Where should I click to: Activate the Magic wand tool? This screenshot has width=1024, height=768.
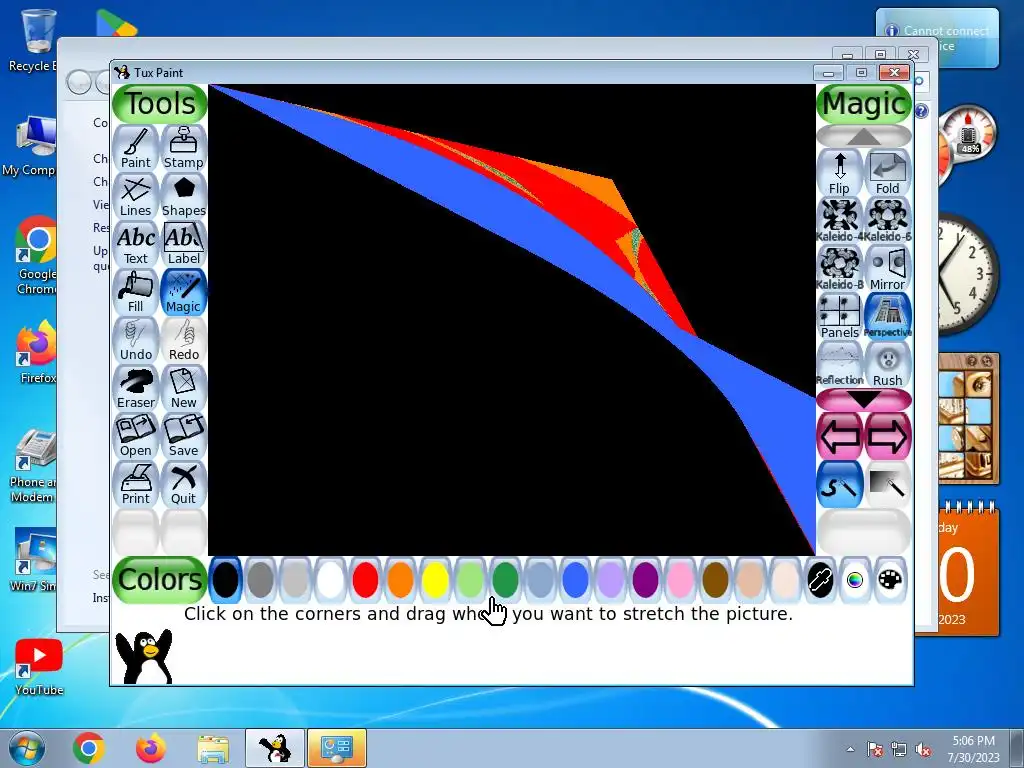[184, 292]
